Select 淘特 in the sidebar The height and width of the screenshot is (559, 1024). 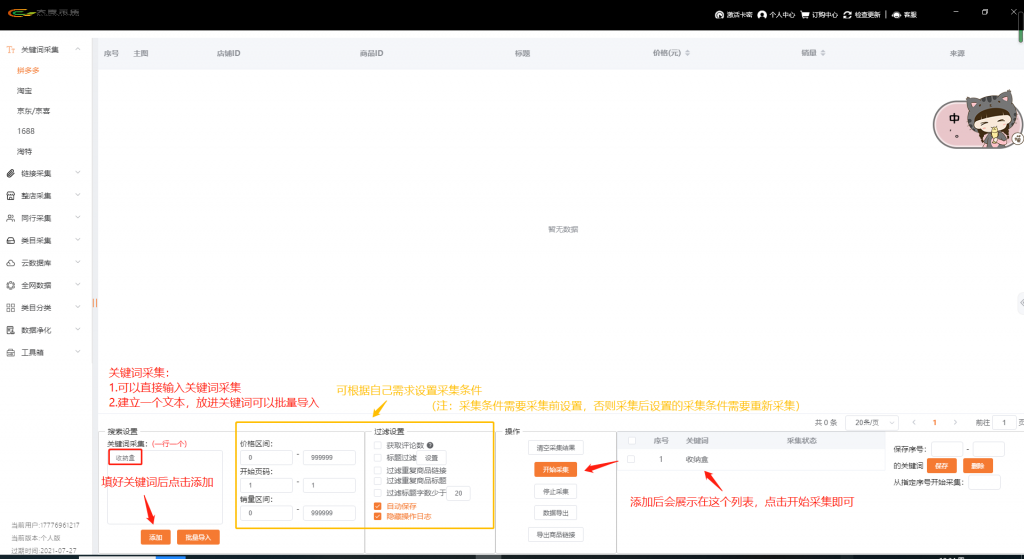(x=24, y=152)
